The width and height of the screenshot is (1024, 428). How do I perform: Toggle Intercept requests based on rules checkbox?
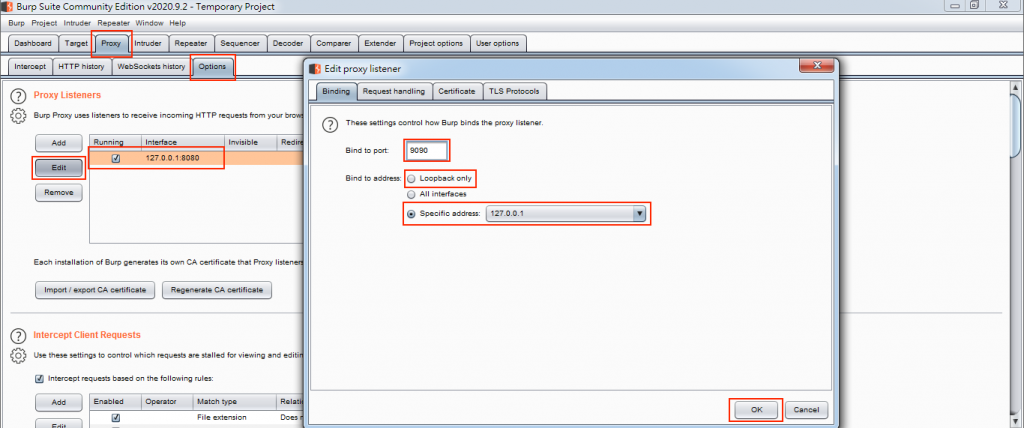[39, 378]
